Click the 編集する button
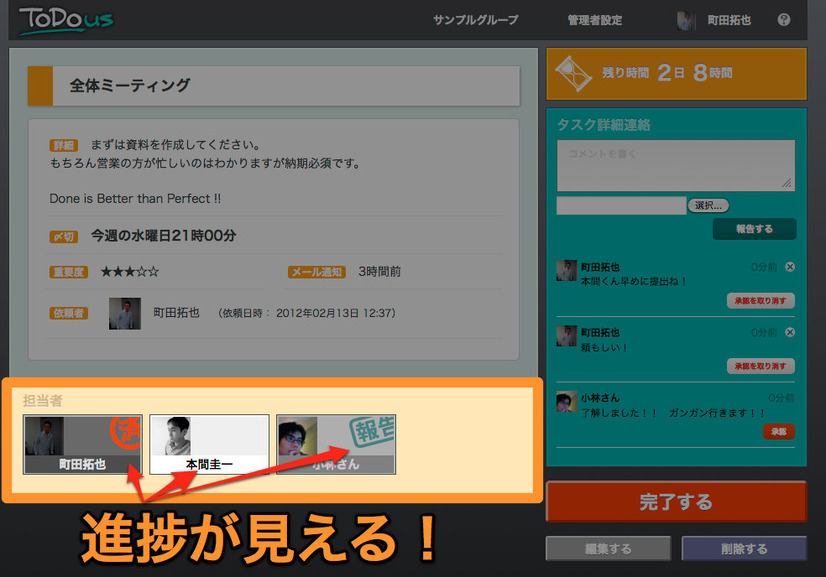Screen dimensions: 826x577 tap(608, 548)
